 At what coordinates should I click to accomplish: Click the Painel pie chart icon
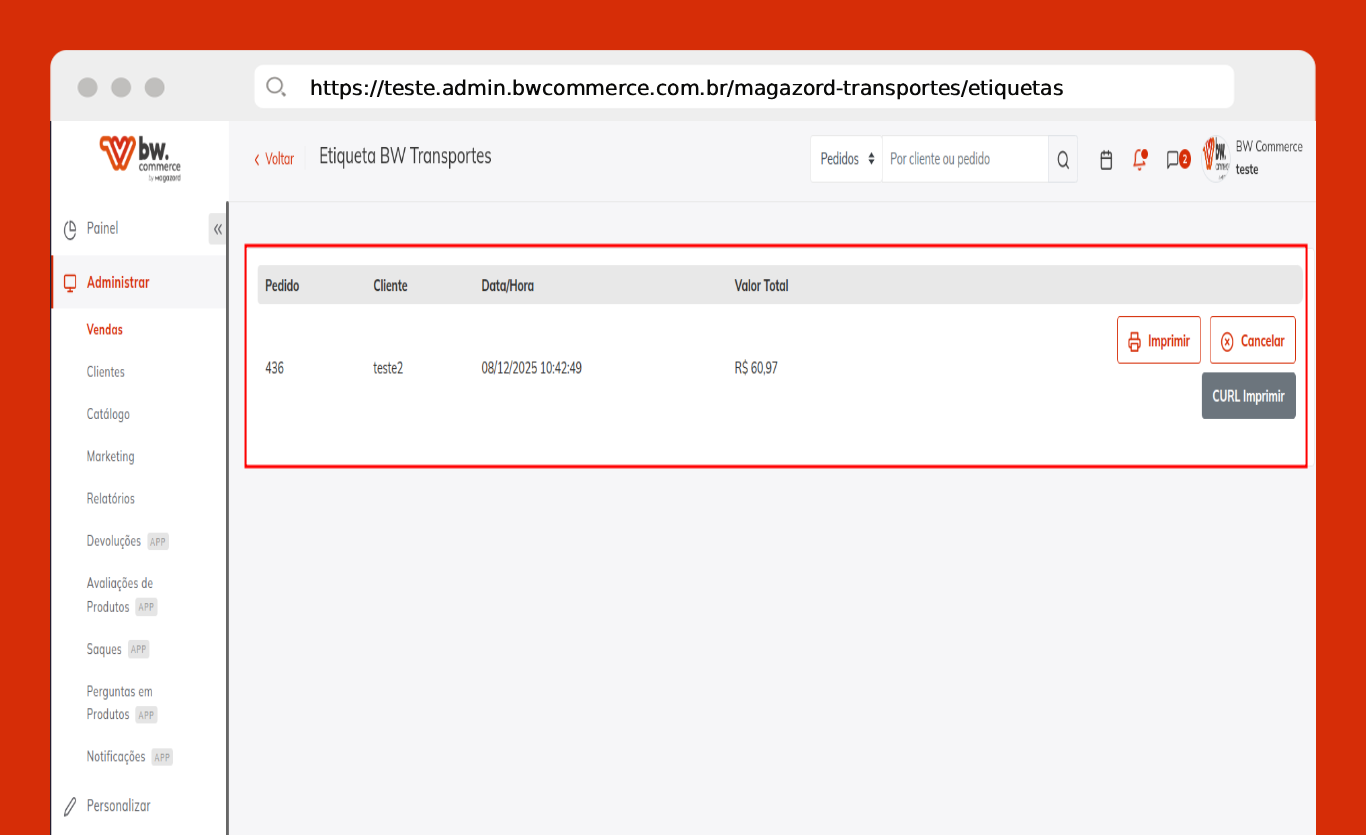click(70, 229)
